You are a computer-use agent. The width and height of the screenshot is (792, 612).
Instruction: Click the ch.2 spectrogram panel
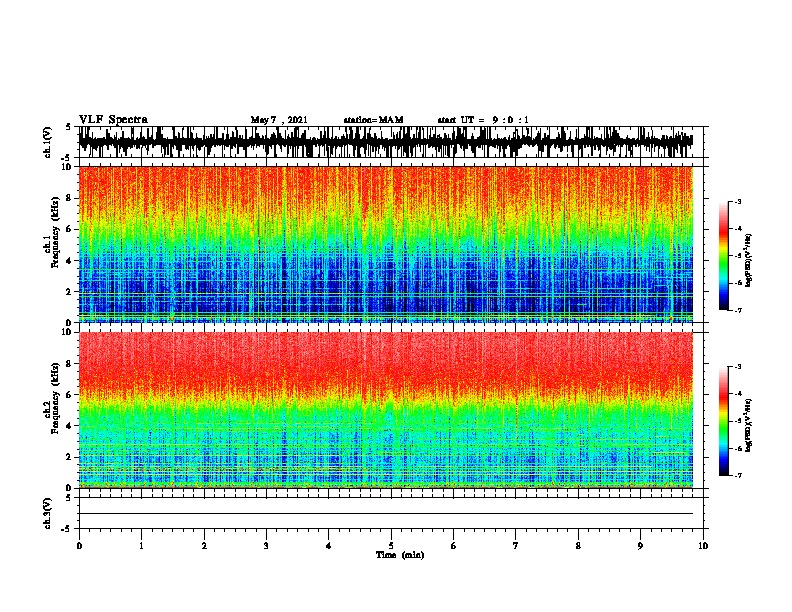pyautogui.click(x=386, y=410)
